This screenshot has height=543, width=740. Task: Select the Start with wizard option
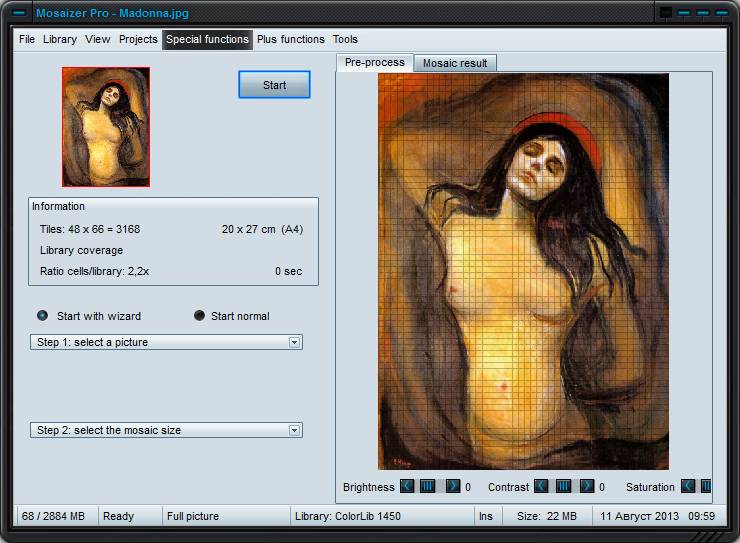[42, 316]
